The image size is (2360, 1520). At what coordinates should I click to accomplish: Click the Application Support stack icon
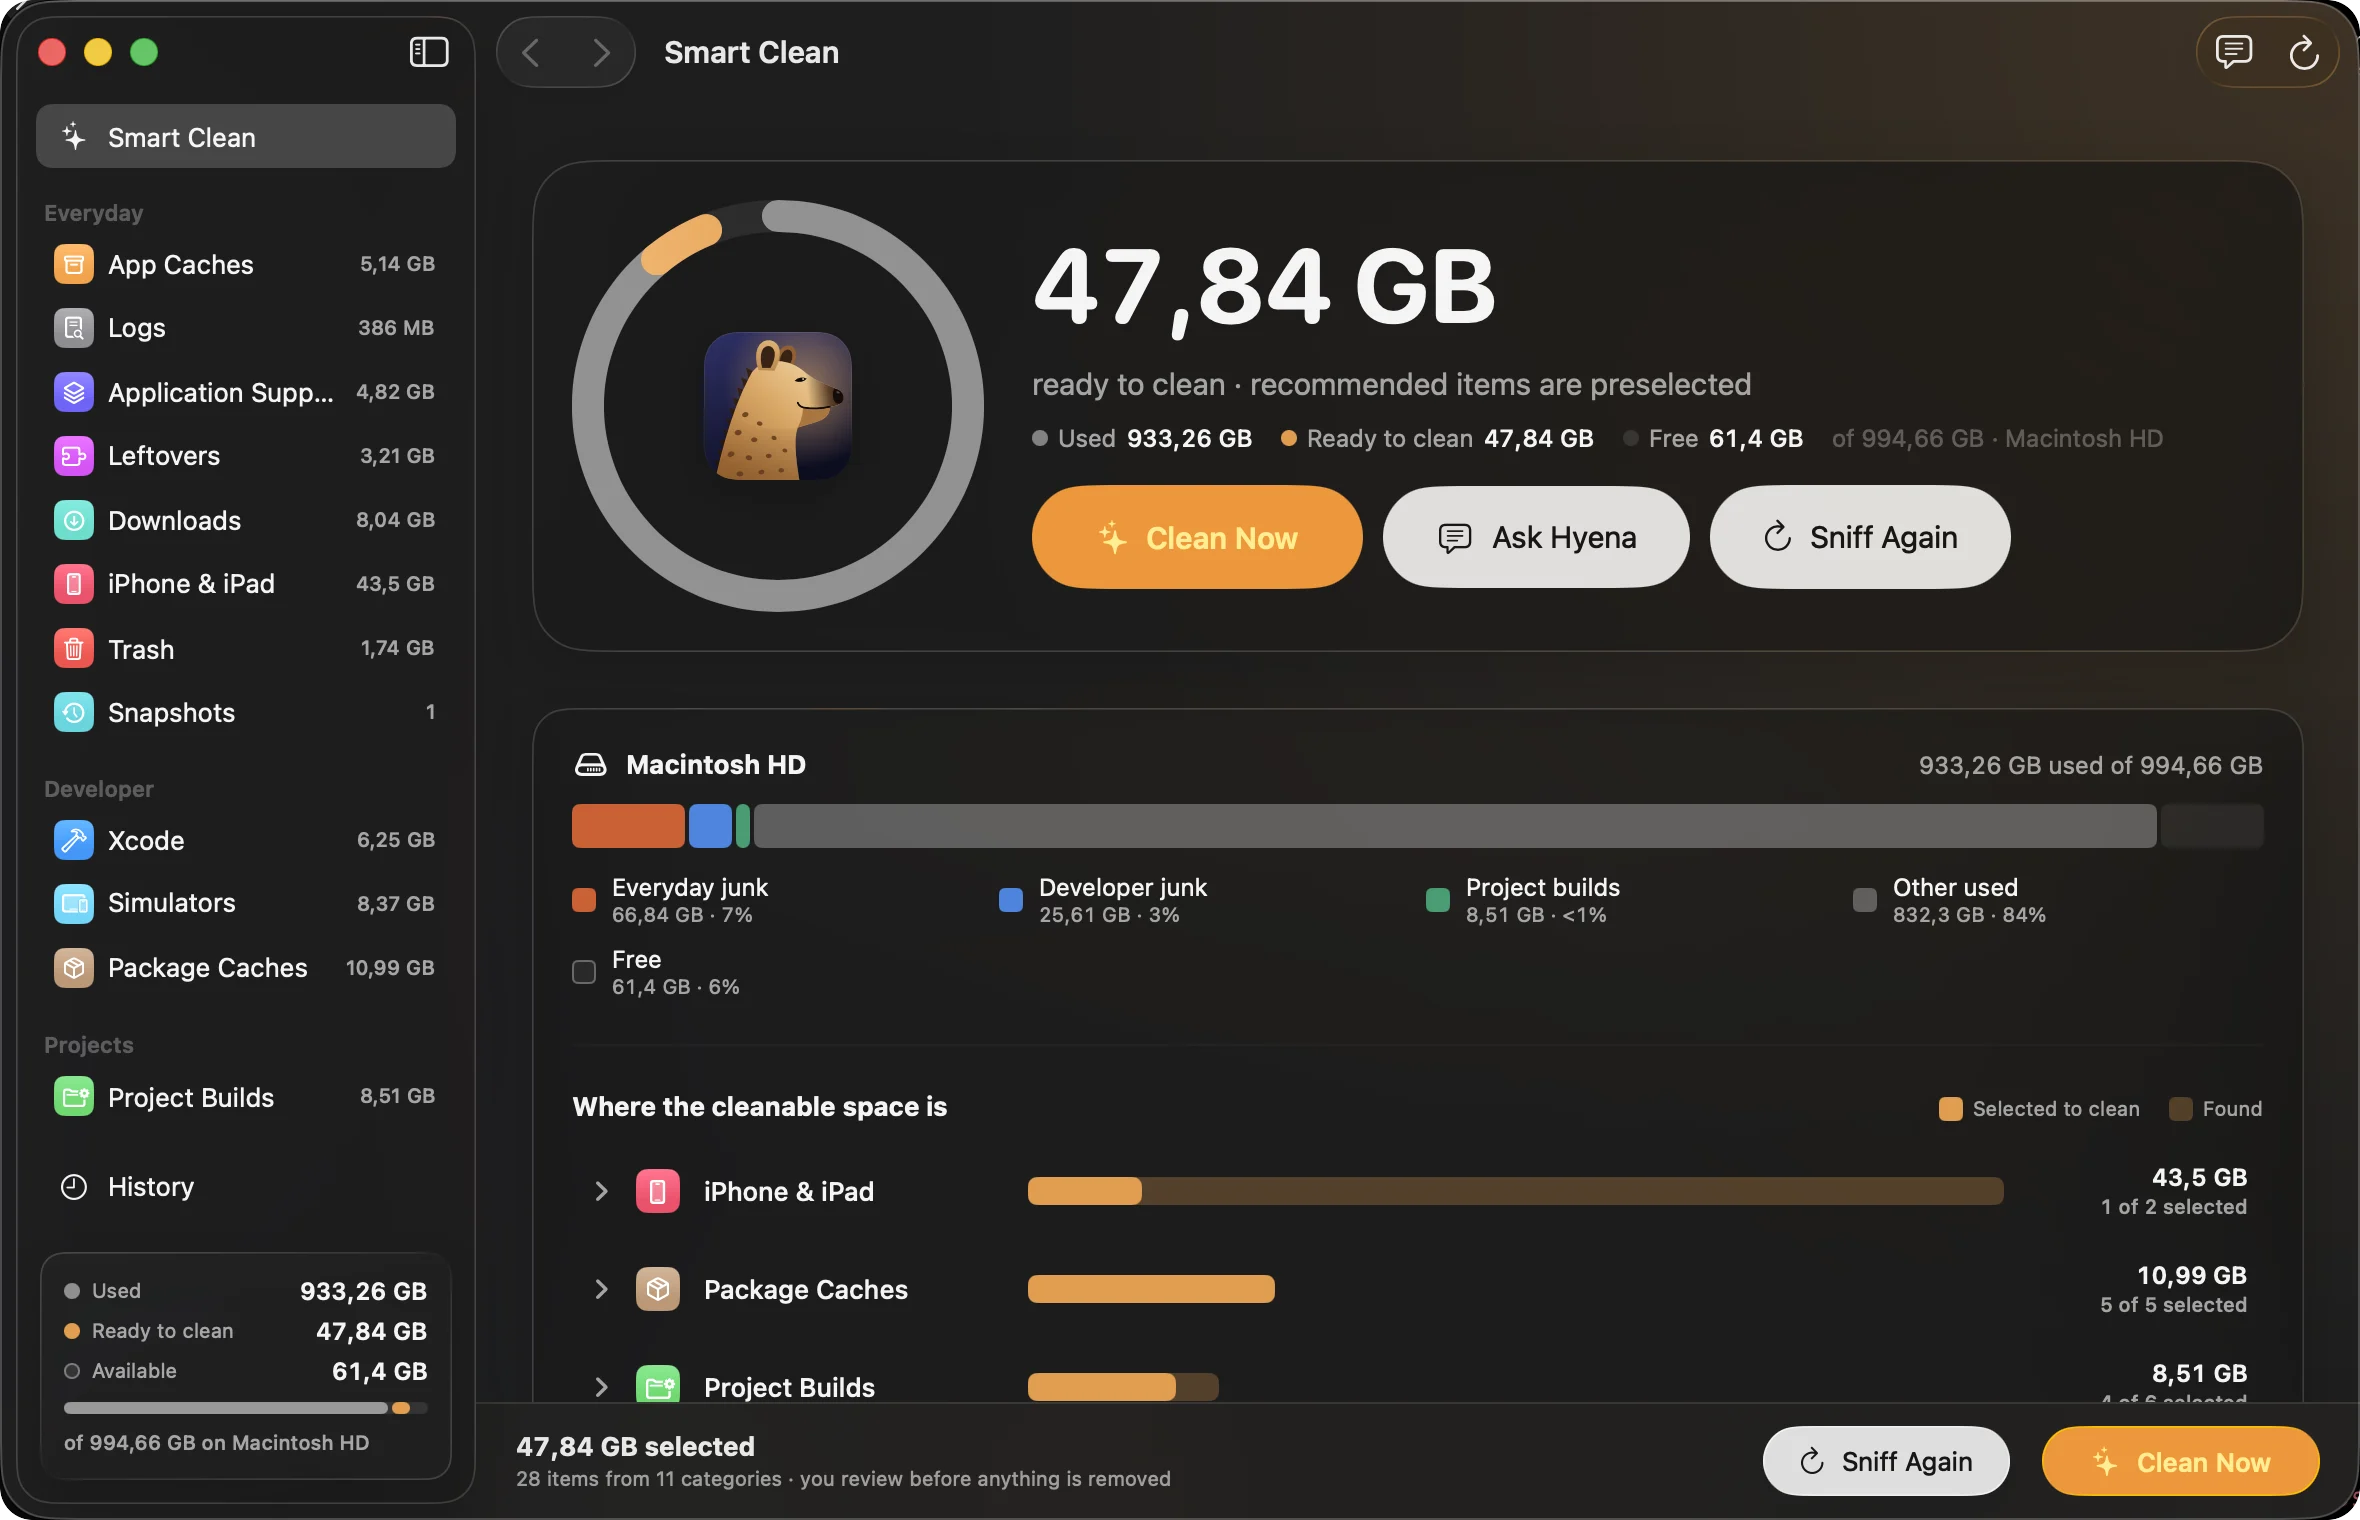click(74, 392)
